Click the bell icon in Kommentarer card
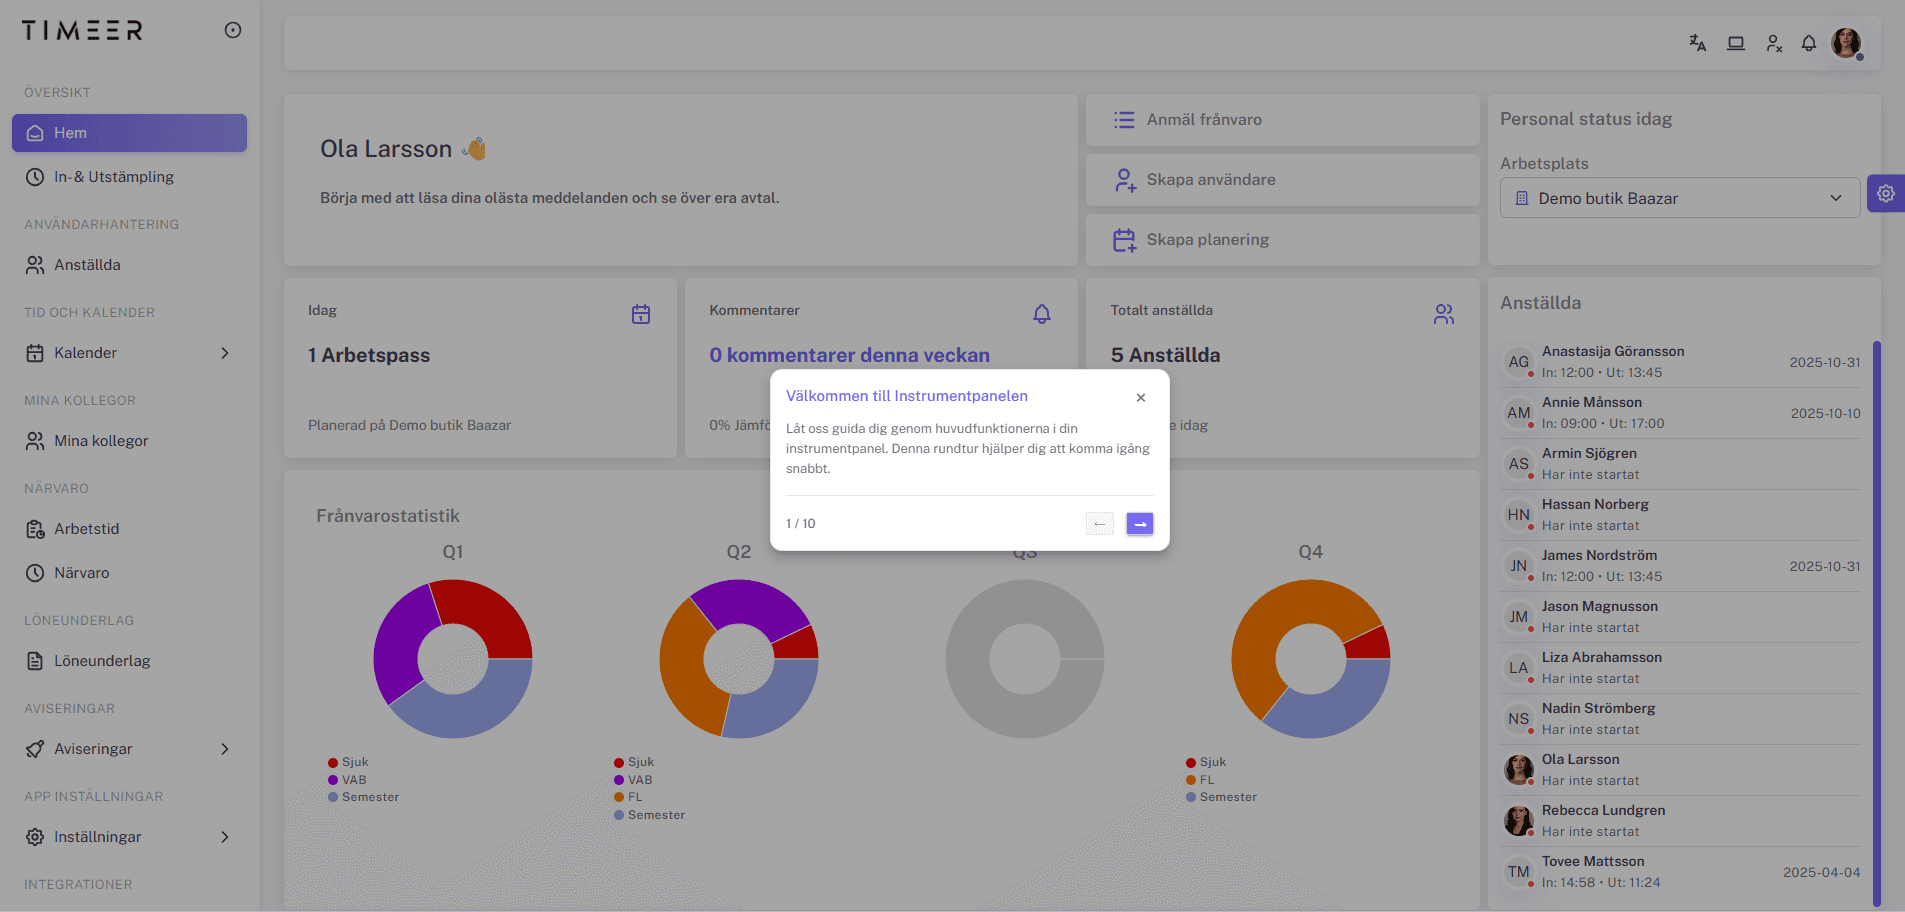Image resolution: width=1905 pixels, height=912 pixels. tap(1042, 314)
